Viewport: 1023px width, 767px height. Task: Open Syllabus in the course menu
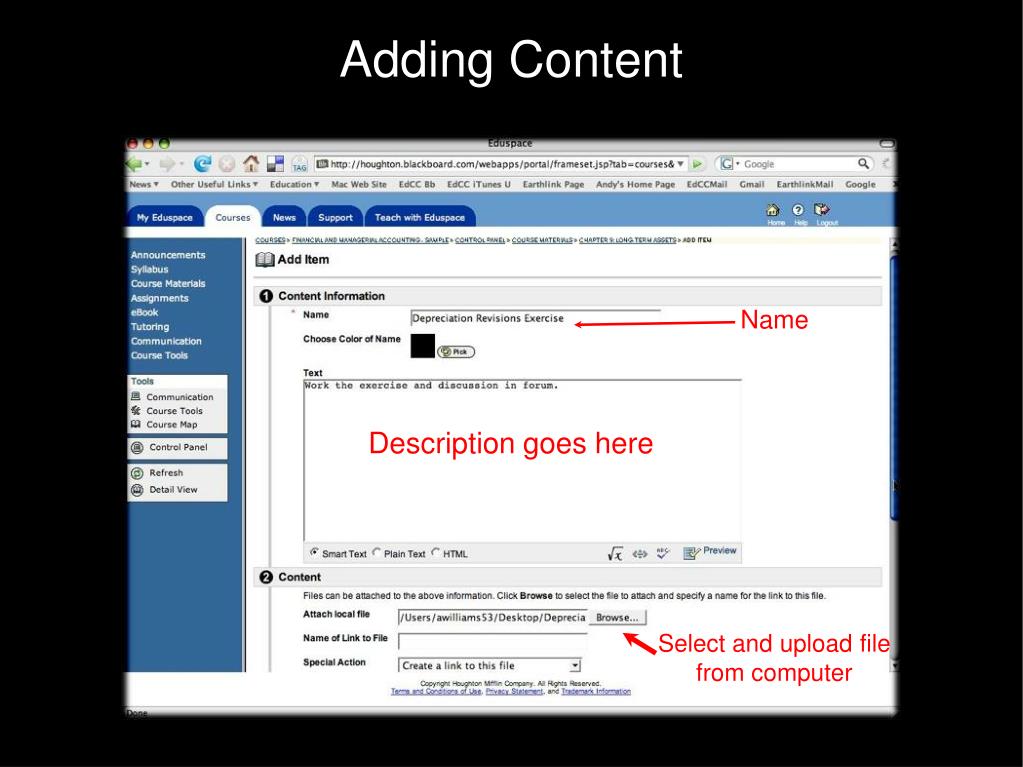[149, 269]
